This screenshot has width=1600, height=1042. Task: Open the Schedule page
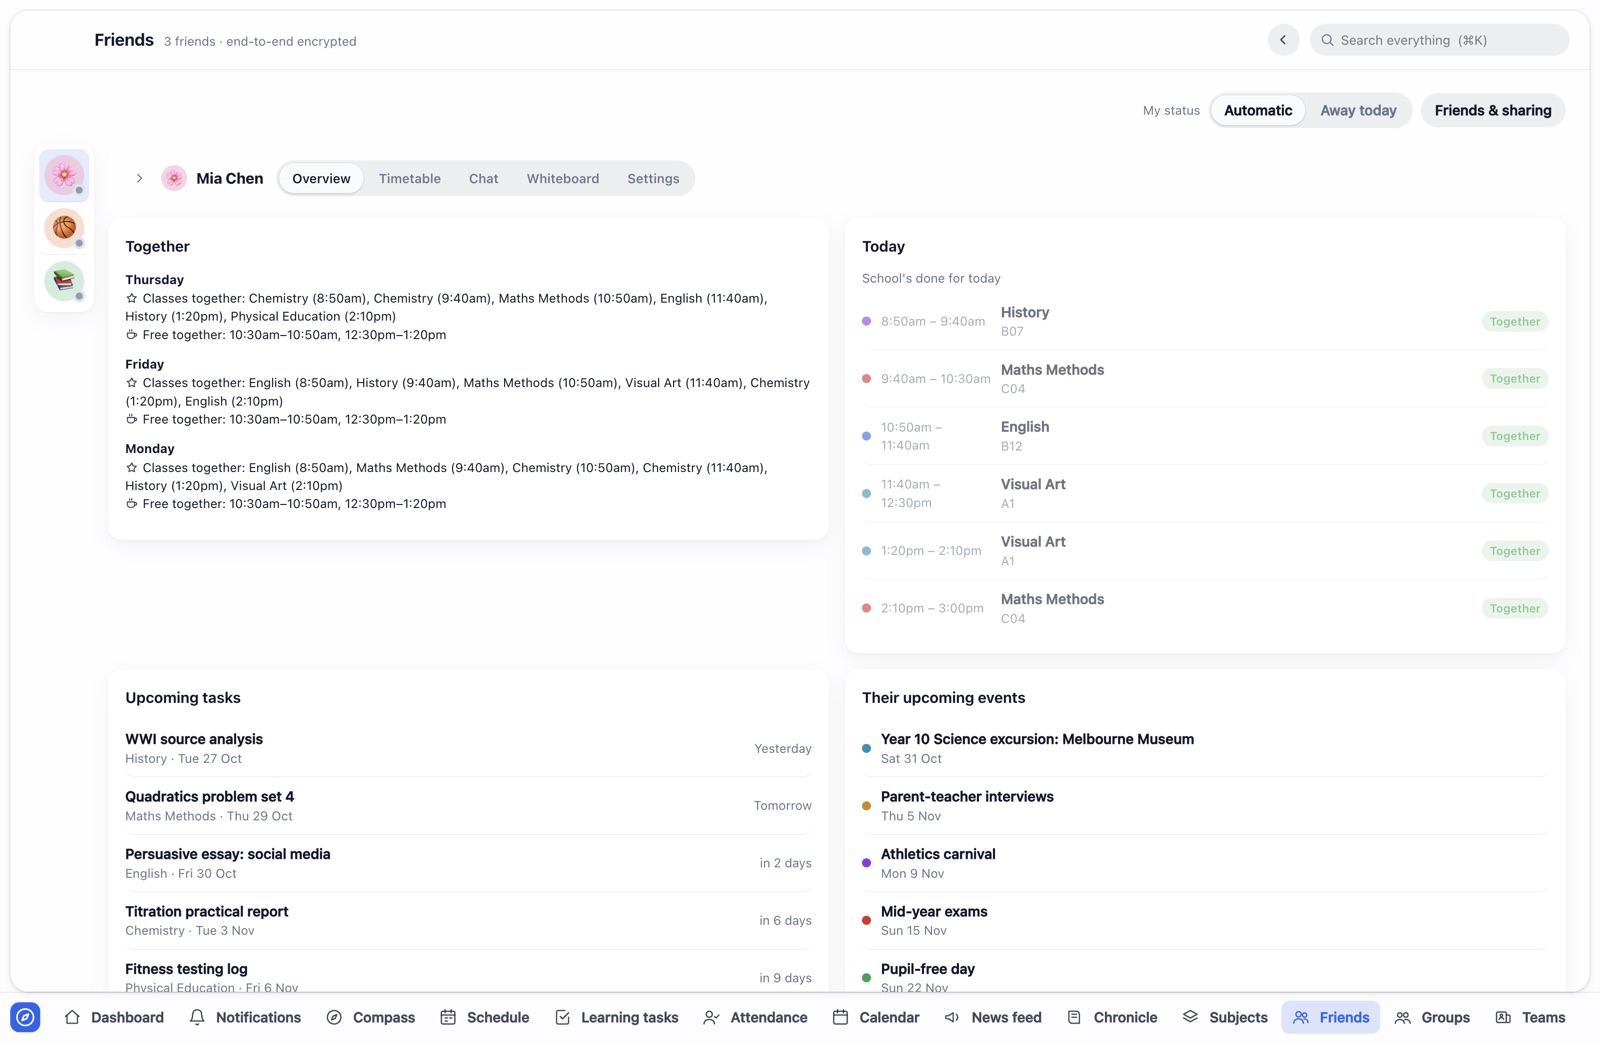[485, 1017]
